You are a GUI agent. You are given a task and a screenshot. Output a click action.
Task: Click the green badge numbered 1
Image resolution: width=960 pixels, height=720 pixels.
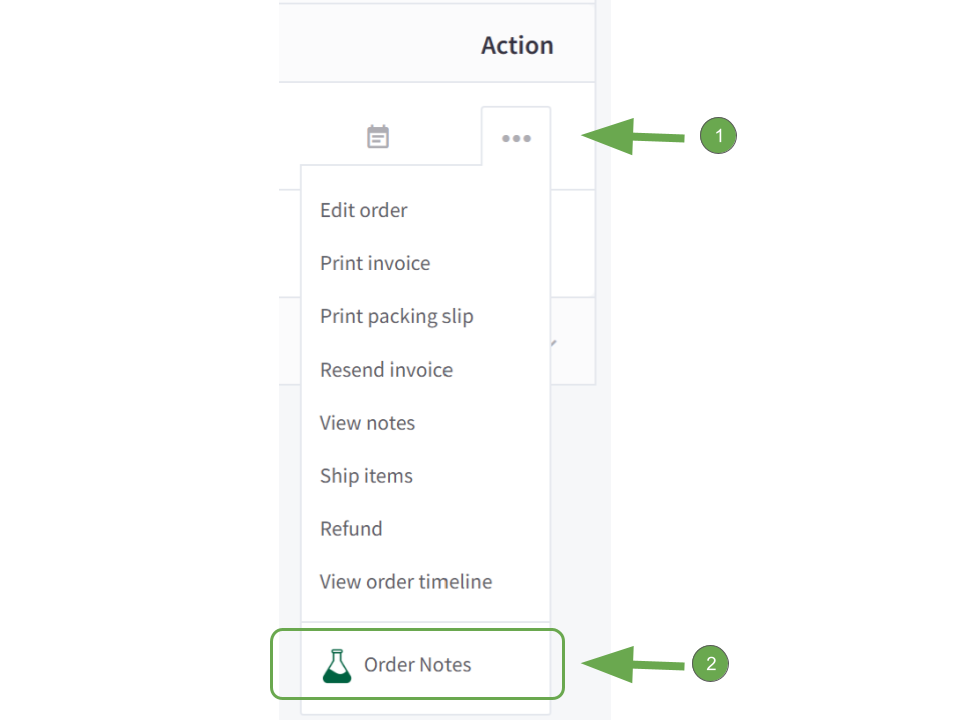[718, 135]
